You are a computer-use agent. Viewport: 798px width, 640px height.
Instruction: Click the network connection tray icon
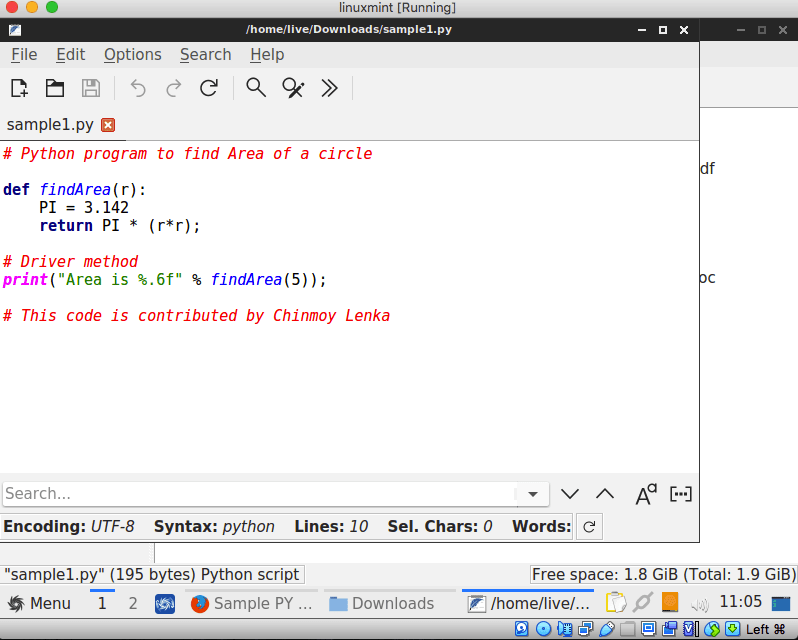coord(643,603)
